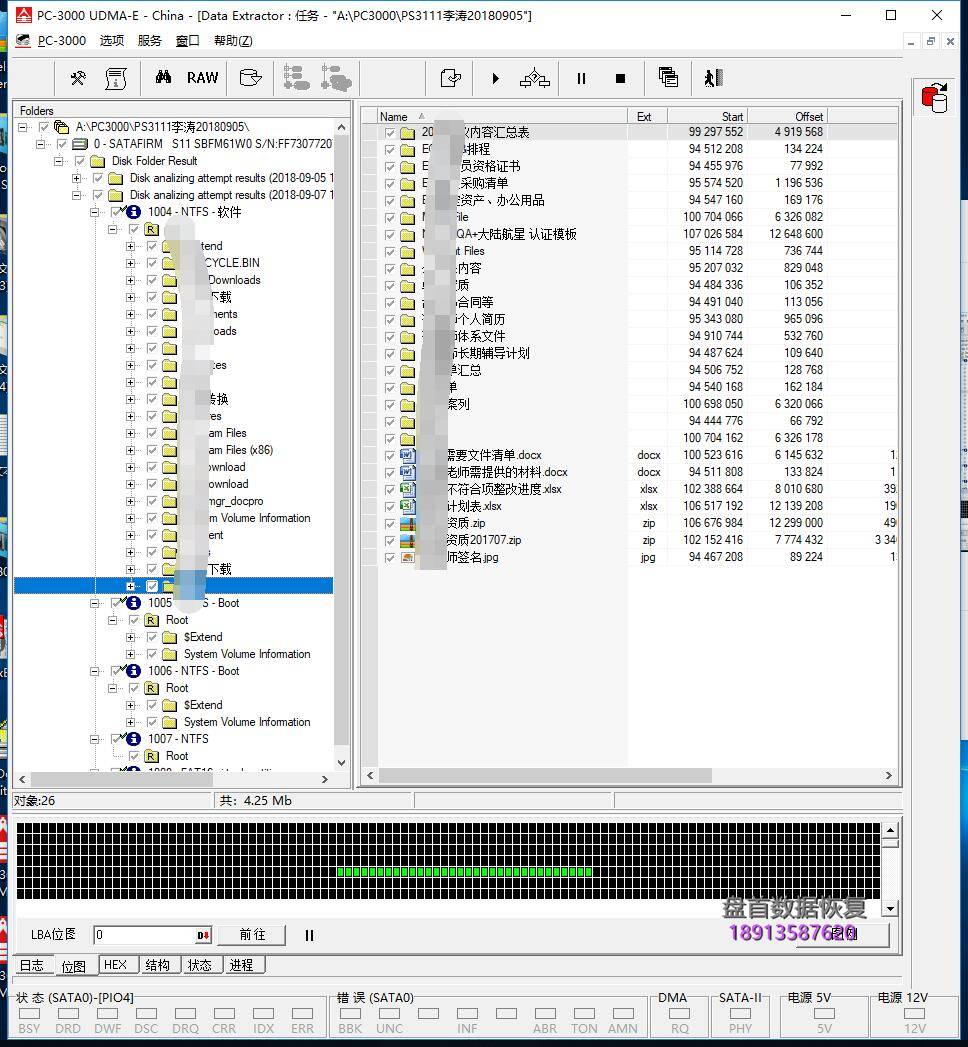Screen dimensions: 968x1047
Task: Click the cascaded windows icon in toolbar
Action: (668, 78)
